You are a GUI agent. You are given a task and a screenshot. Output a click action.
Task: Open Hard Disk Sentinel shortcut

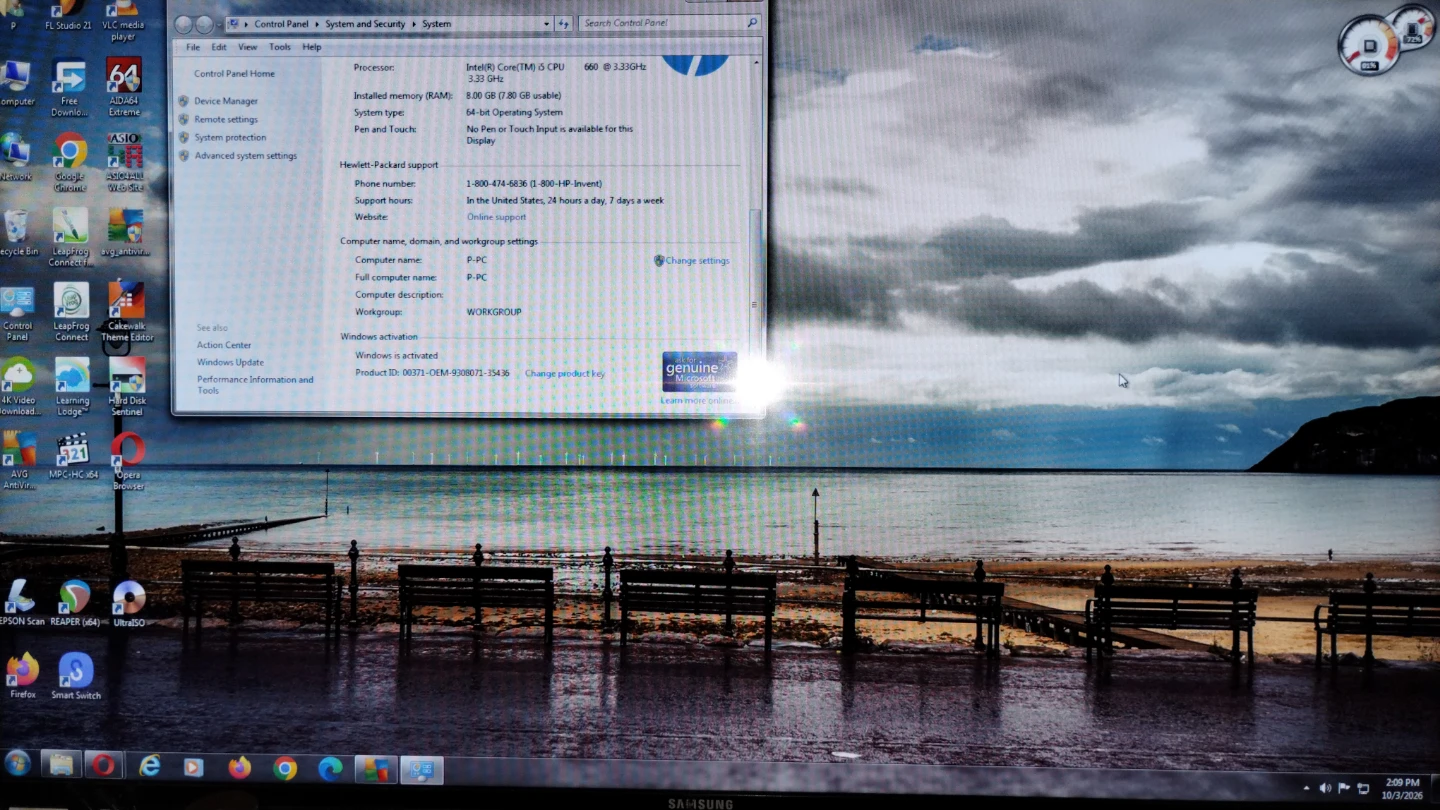tap(127, 387)
